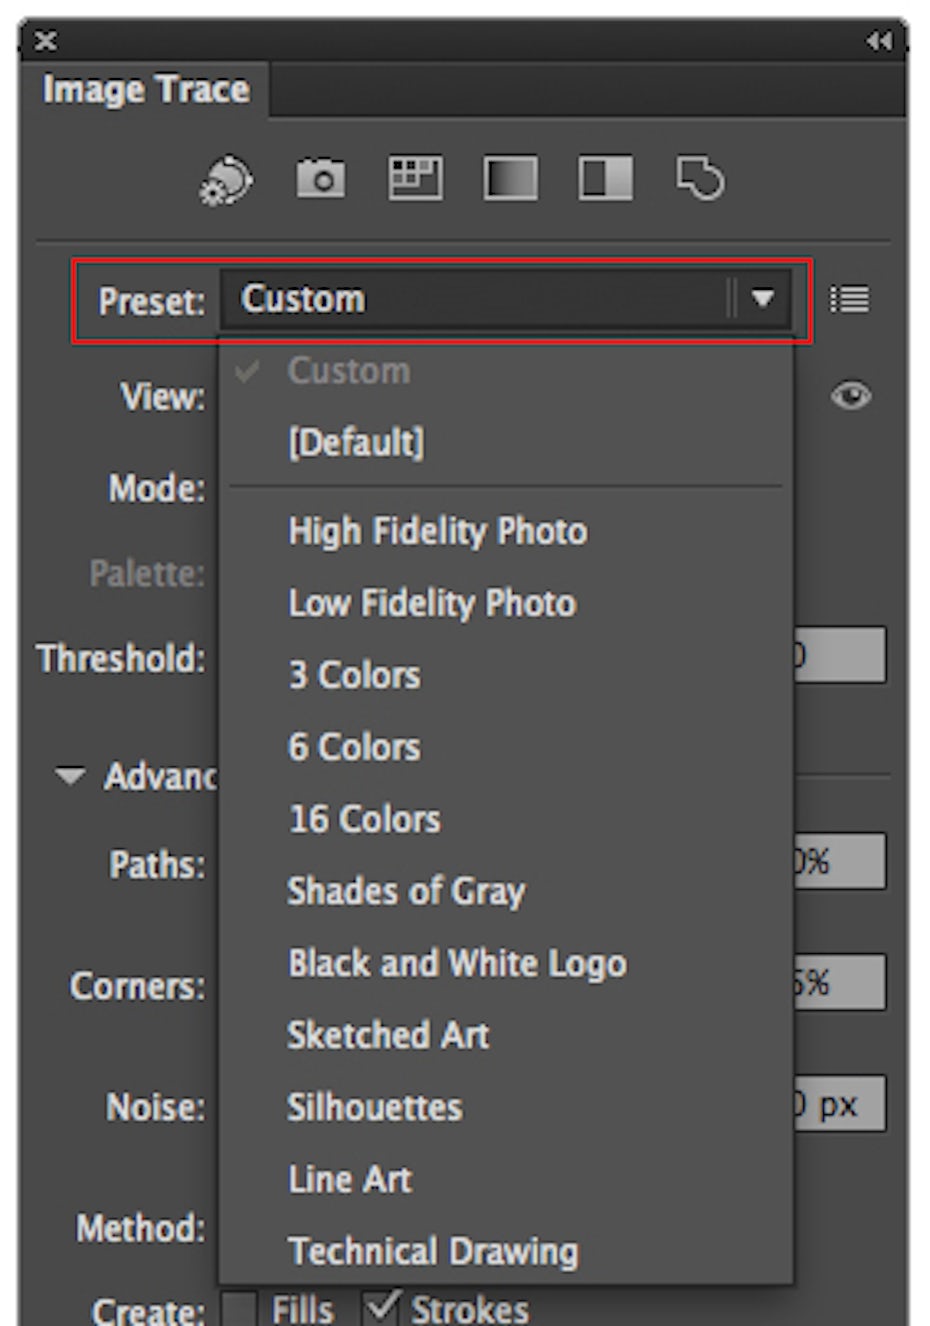Enable the Fills checkbox

239,1308
